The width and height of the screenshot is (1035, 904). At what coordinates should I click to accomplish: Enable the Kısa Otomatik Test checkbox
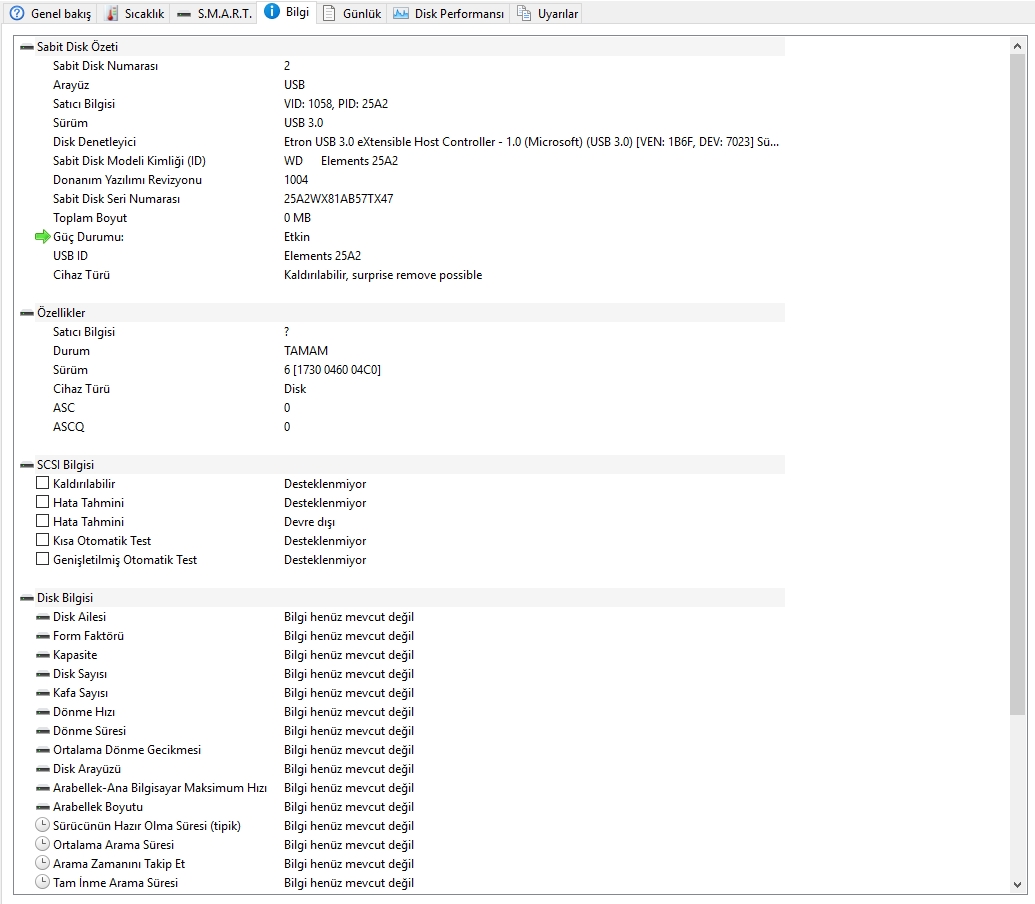coord(42,540)
